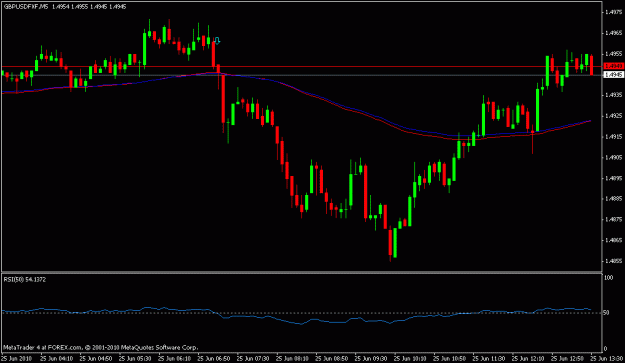The height and width of the screenshot is (363, 625).
Task: Click the 1.4865 price scale label
Action: (x=613, y=240)
